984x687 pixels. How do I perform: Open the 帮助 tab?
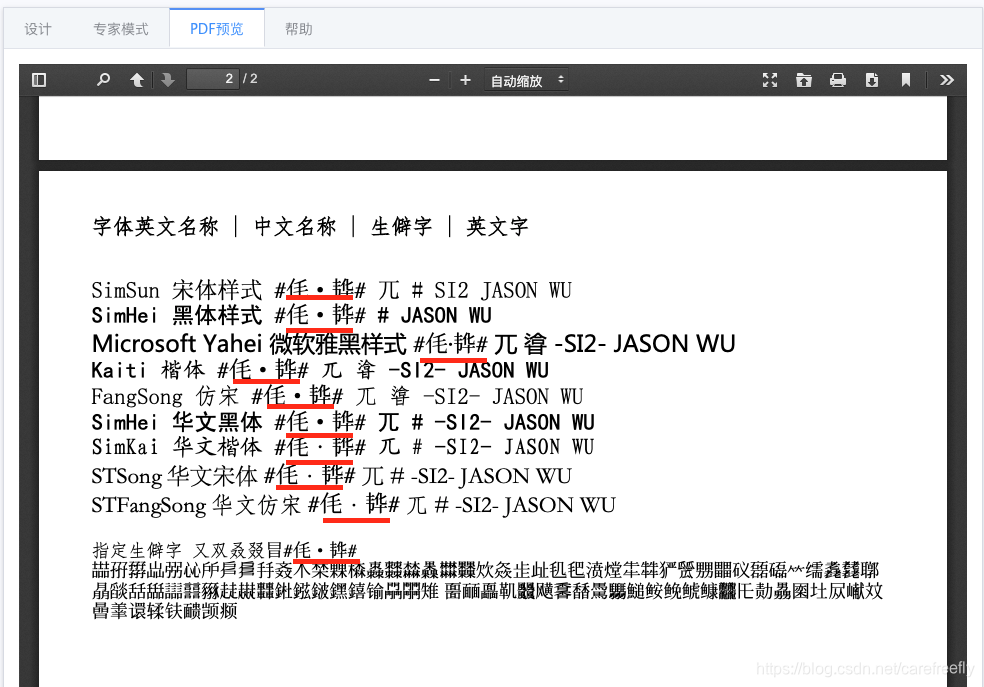tap(299, 29)
